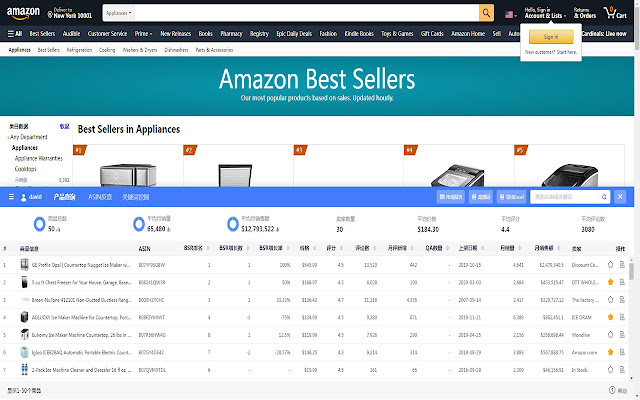Expand the Account & Lists dropdown
This screenshot has width=640, height=400.
coord(545,13)
